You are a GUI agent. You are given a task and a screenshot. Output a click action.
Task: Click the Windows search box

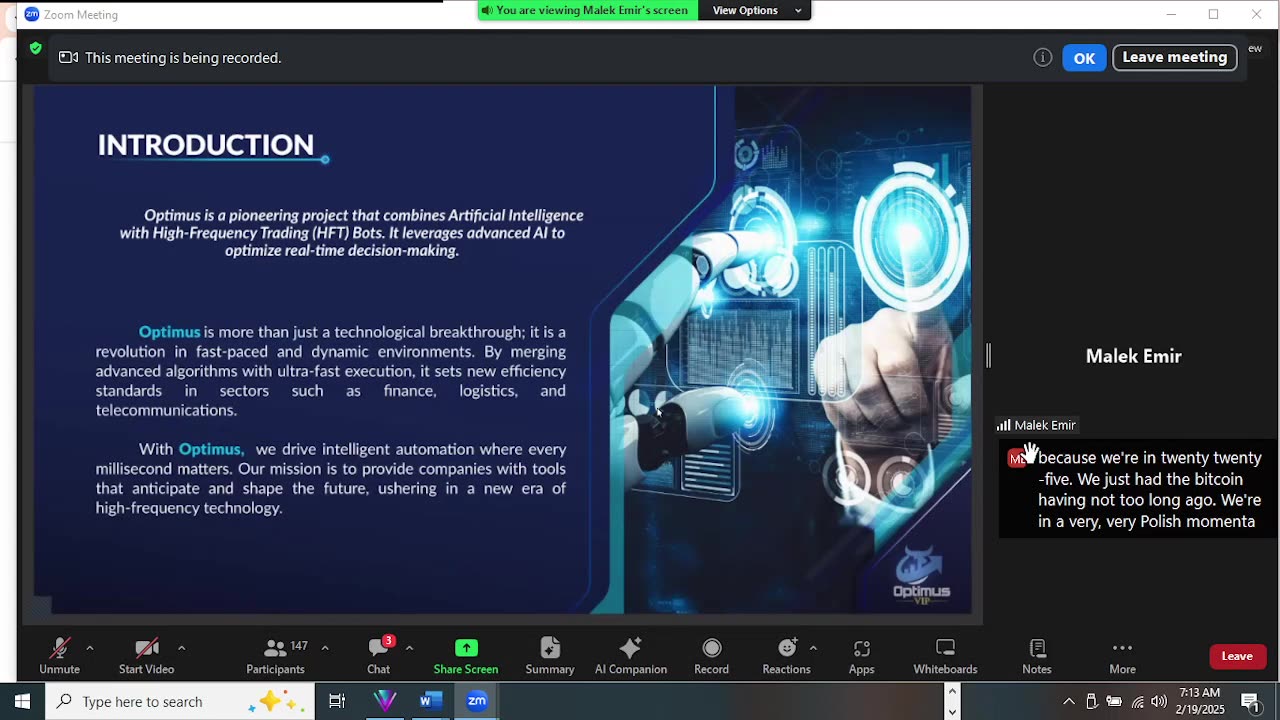point(180,701)
